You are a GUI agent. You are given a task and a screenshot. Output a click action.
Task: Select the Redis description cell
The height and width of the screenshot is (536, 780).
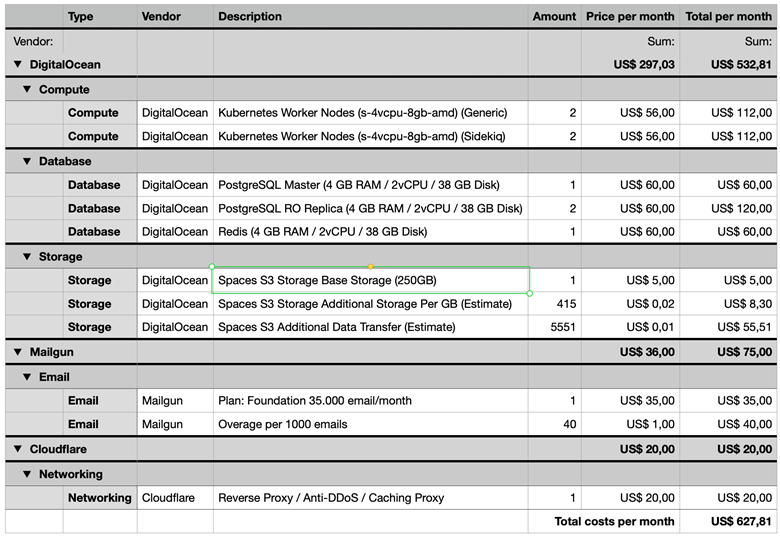(x=371, y=231)
